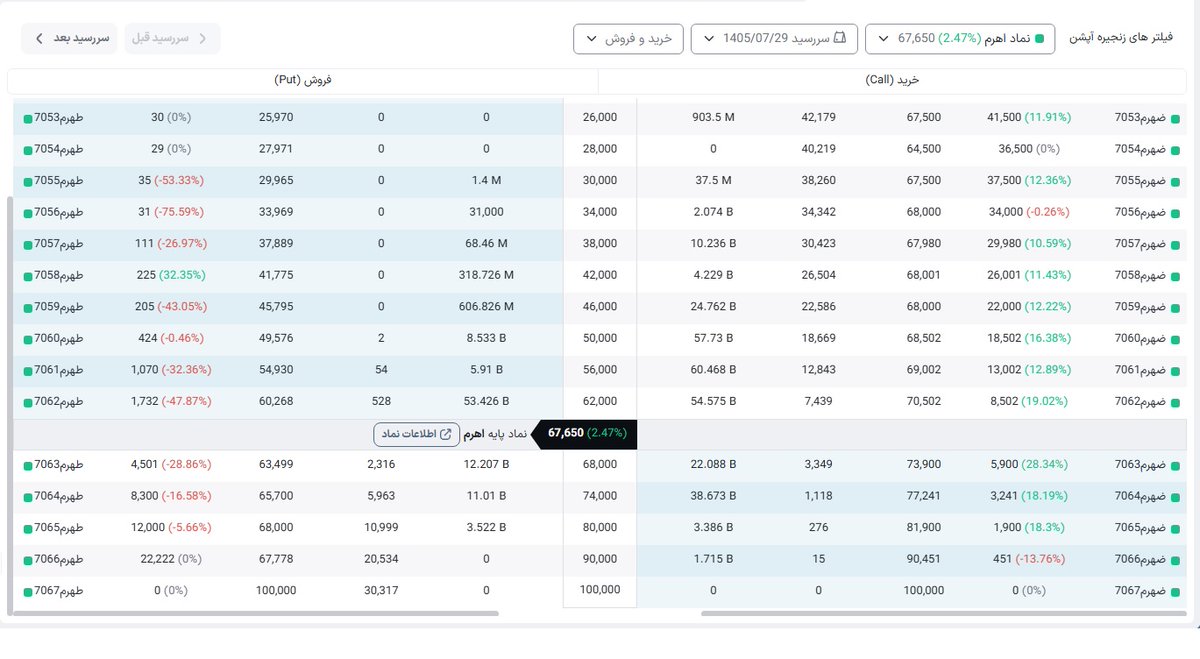Select the خرید (Call) header tab
This screenshot has height=659, width=1200.
pos(892,79)
